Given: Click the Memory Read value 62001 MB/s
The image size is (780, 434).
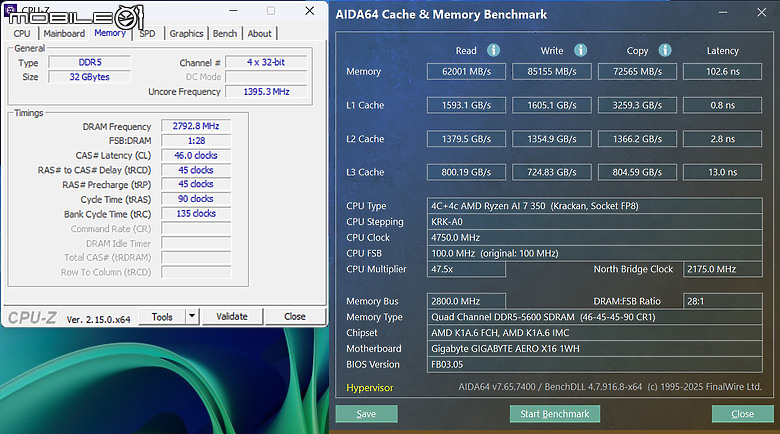Looking at the screenshot, I should [x=466, y=71].
